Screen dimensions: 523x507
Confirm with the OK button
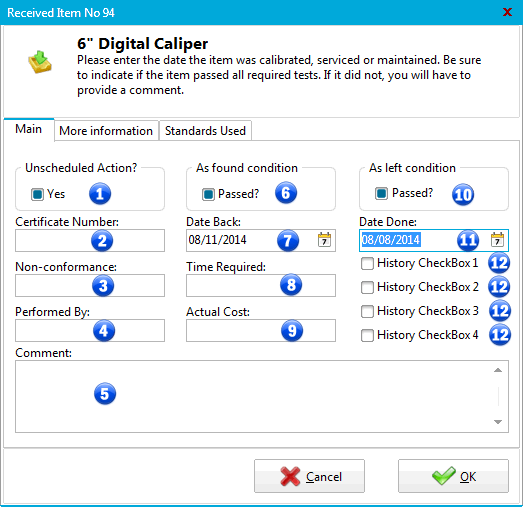click(x=453, y=476)
